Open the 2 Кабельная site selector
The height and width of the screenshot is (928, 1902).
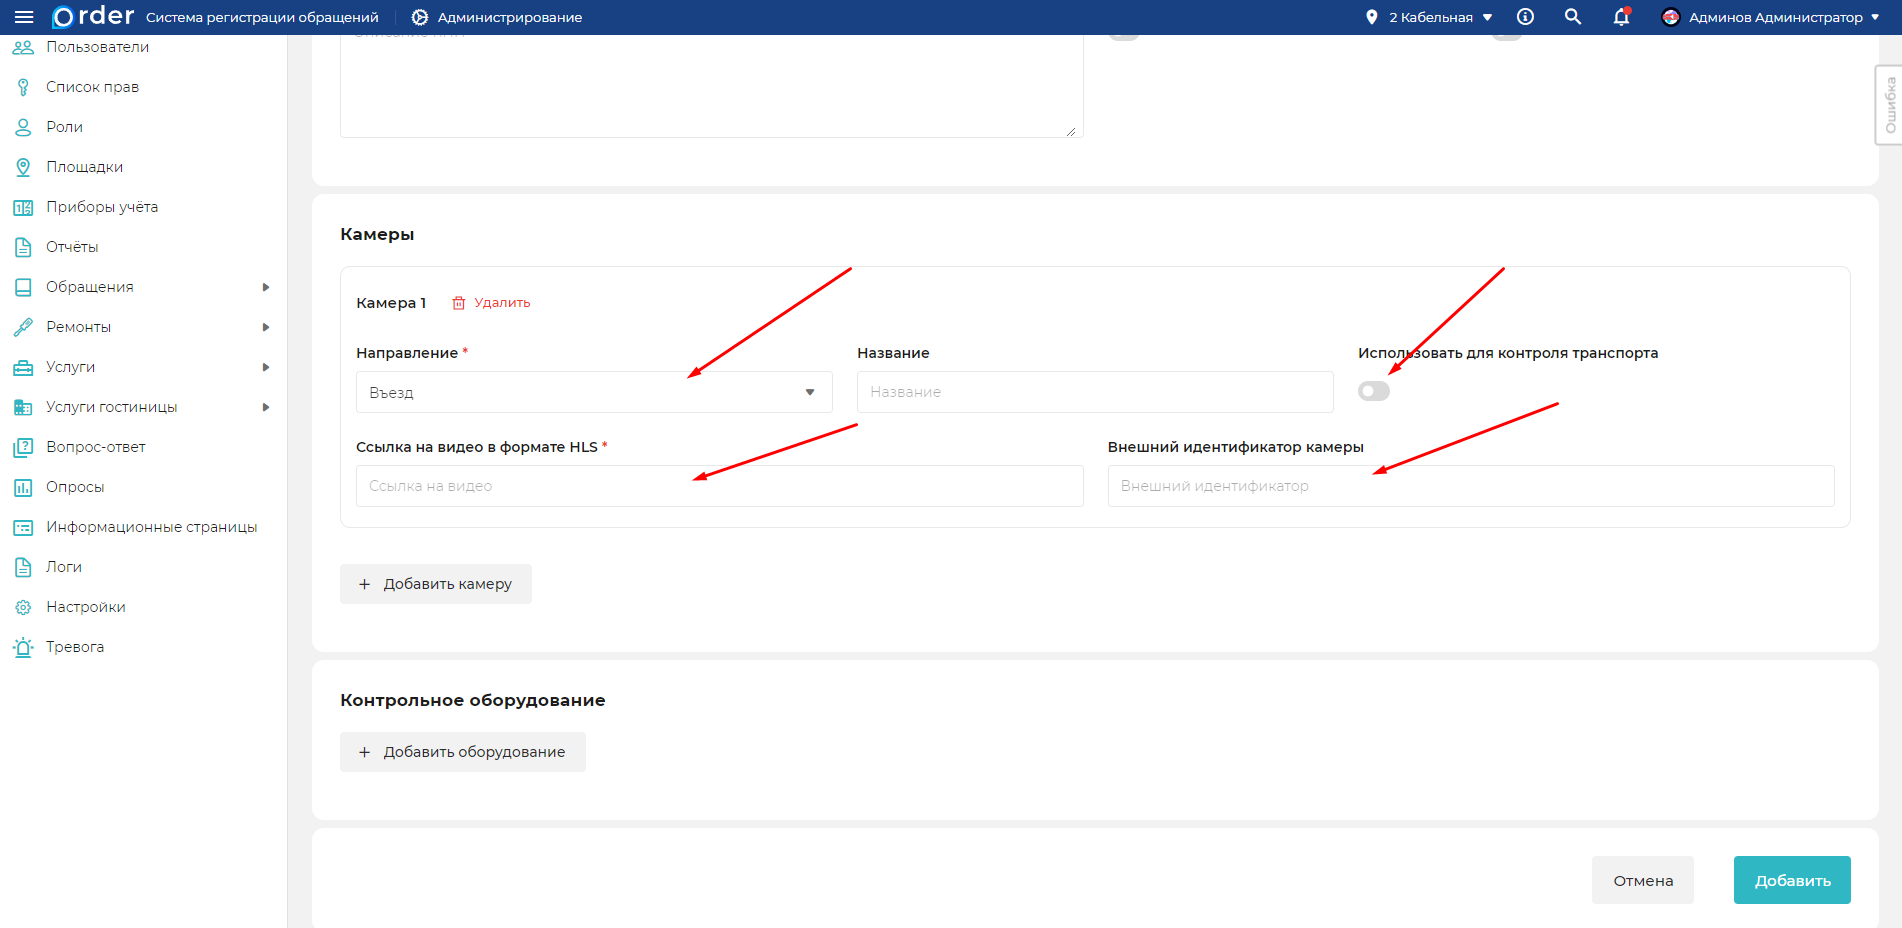coord(1430,17)
